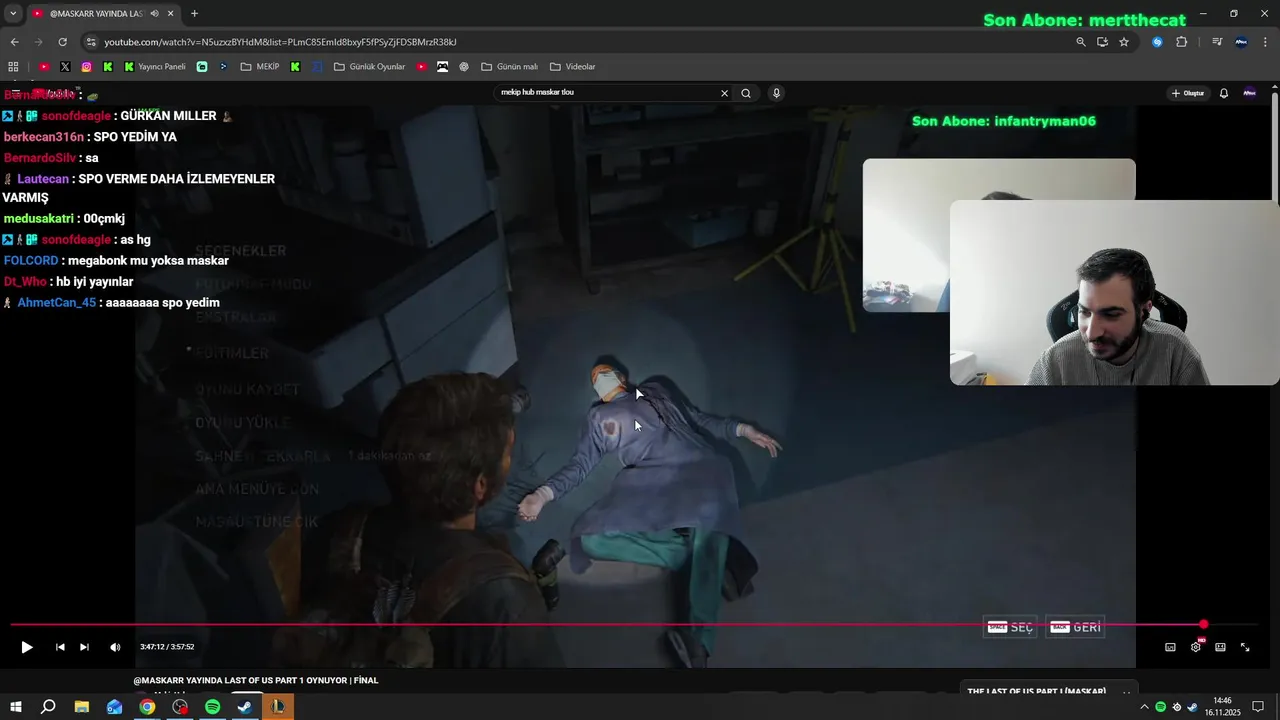The width and height of the screenshot is (1280, 720).
Task: Play the YouTube video
Action: pos(27,647)
